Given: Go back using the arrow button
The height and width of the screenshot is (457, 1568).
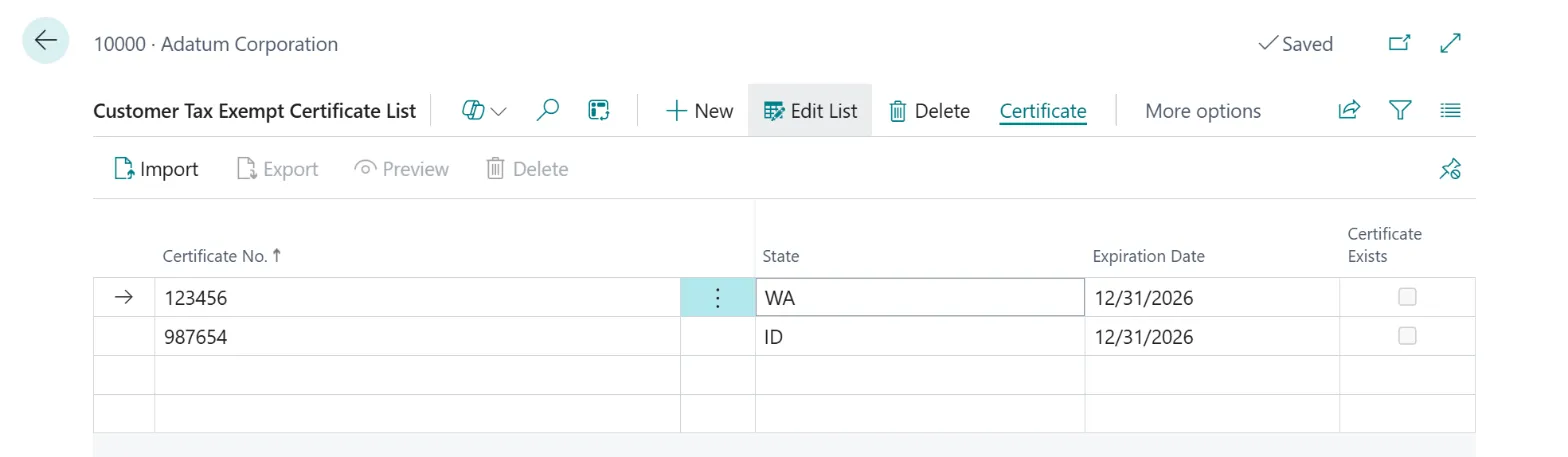Looking at the screenshot, I should (x=46, y=41).
